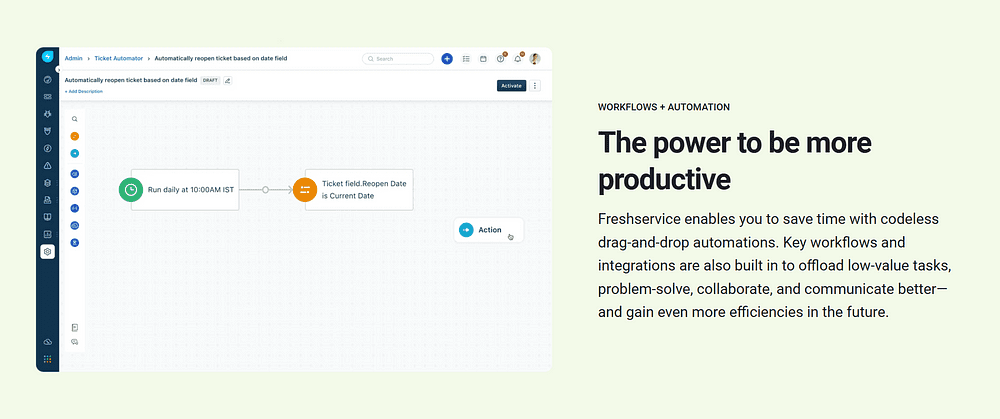
Task: Expand the sidebar with the small arrow handle
Action: 58,69
